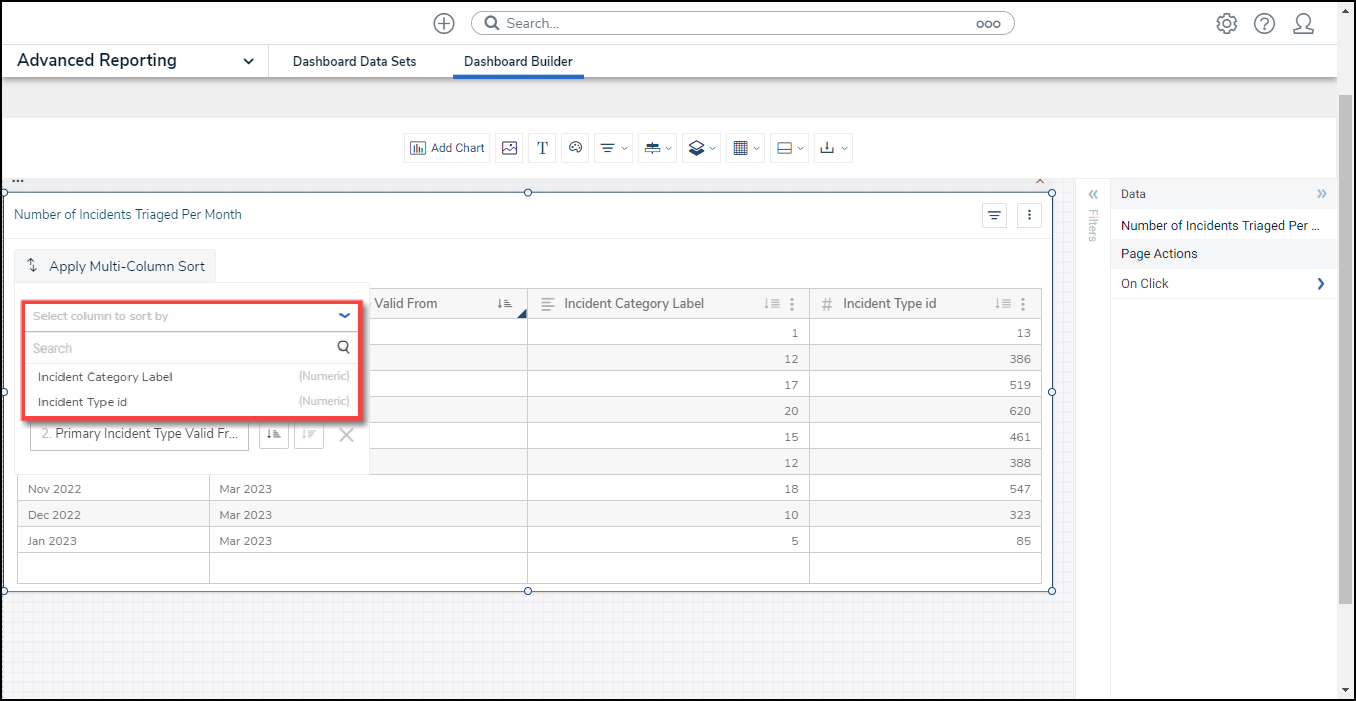Screen dimensions: 1356x701
Task: Click the sort column Search field
Action: click(180, 348)
